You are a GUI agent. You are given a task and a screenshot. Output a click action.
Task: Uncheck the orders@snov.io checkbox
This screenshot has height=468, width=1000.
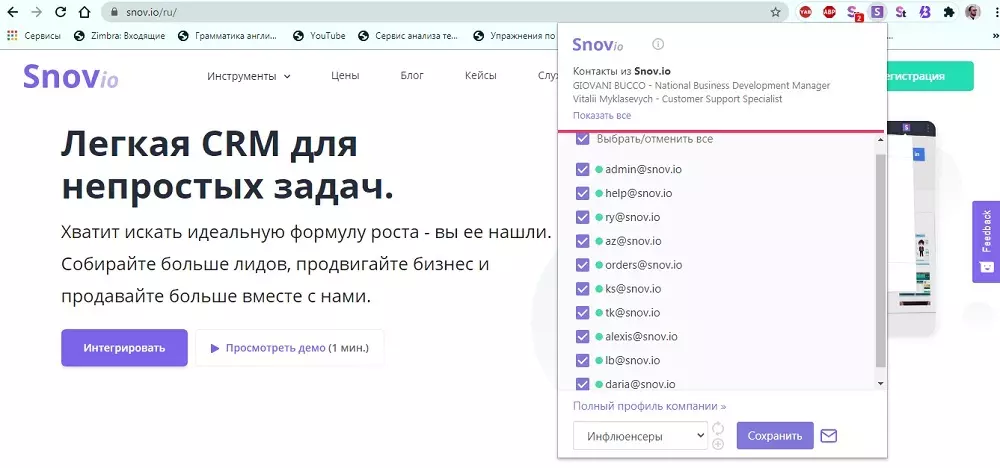(x=582, y=265)
